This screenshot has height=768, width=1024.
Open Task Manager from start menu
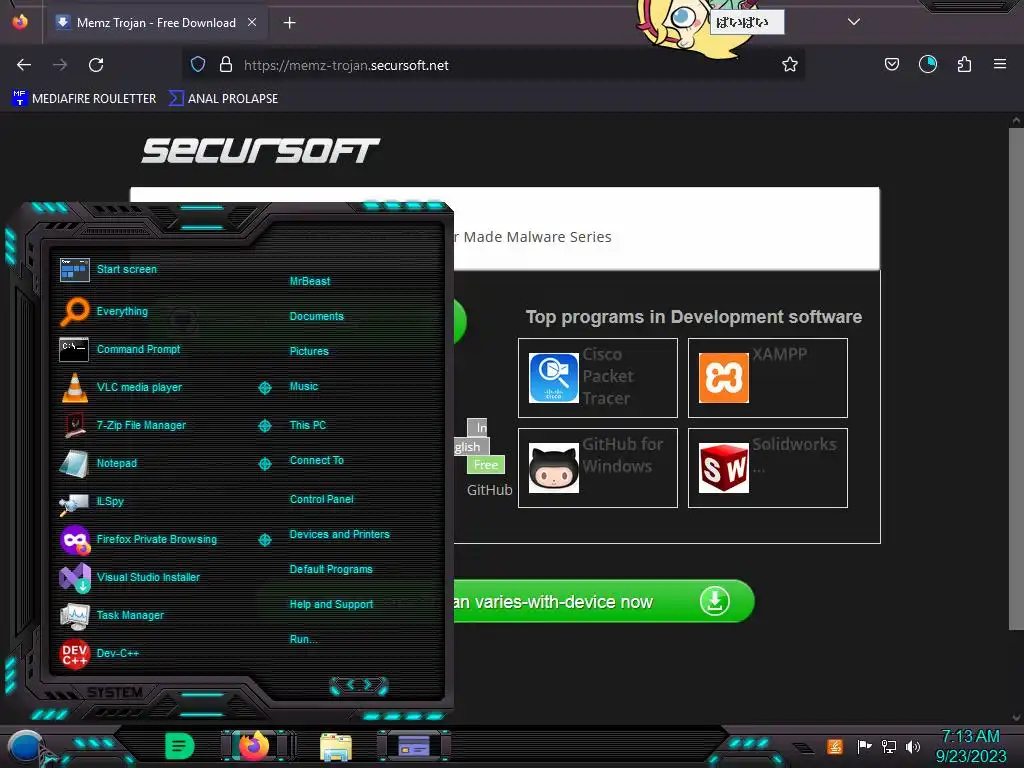point(112,615)
